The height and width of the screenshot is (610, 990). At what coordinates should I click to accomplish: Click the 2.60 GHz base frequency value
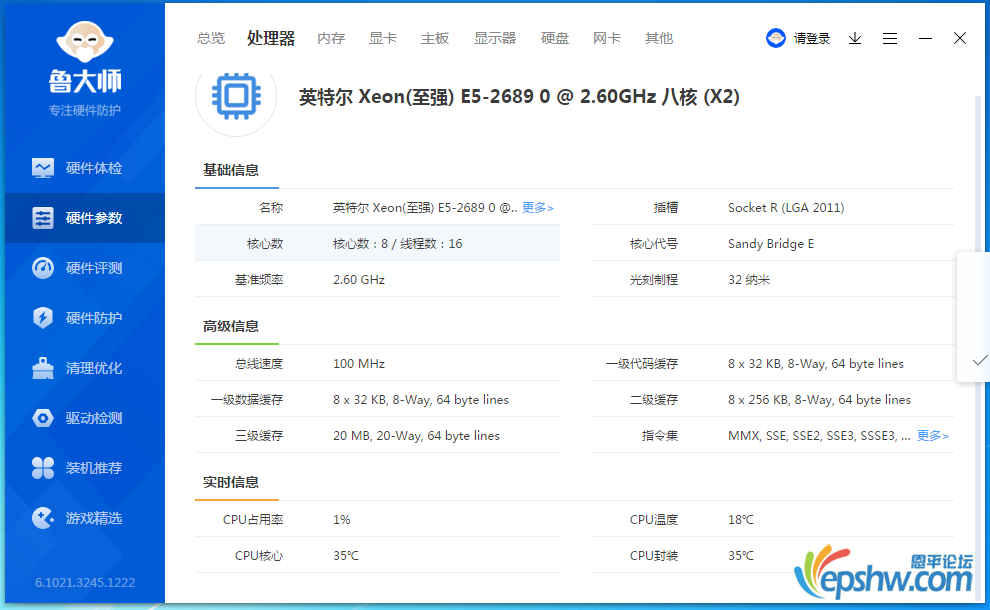click(359, 280)
